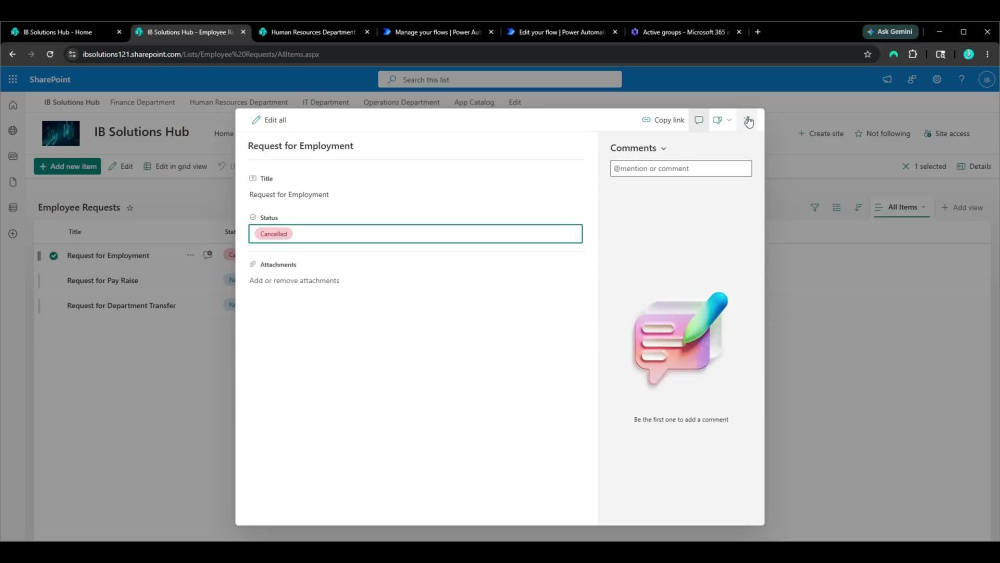Viewport: 1000px width, 563px height.
Task: Open Request for Department Transfer item
Action: (x=121, y=305)
